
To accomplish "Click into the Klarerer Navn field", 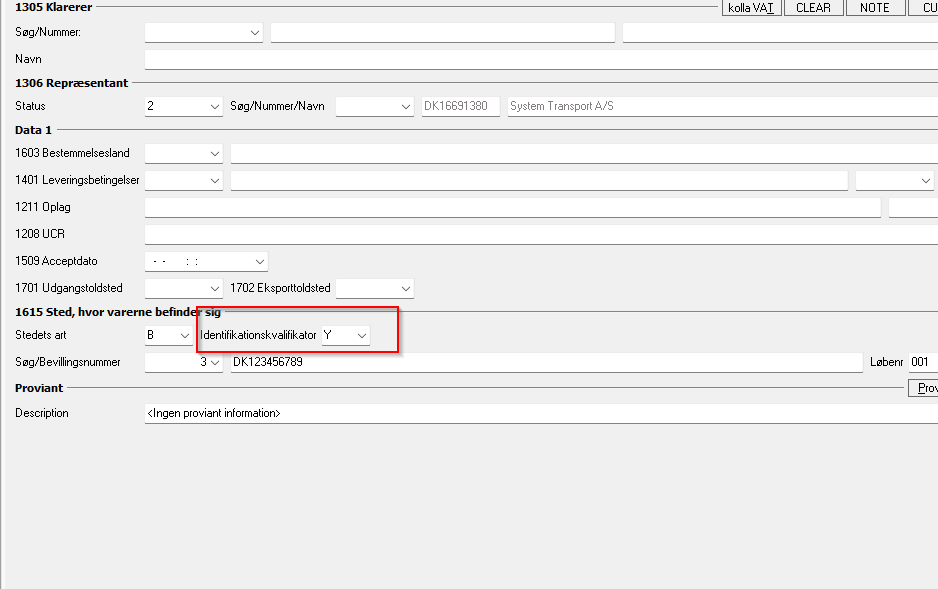I will tap(540, 60).
